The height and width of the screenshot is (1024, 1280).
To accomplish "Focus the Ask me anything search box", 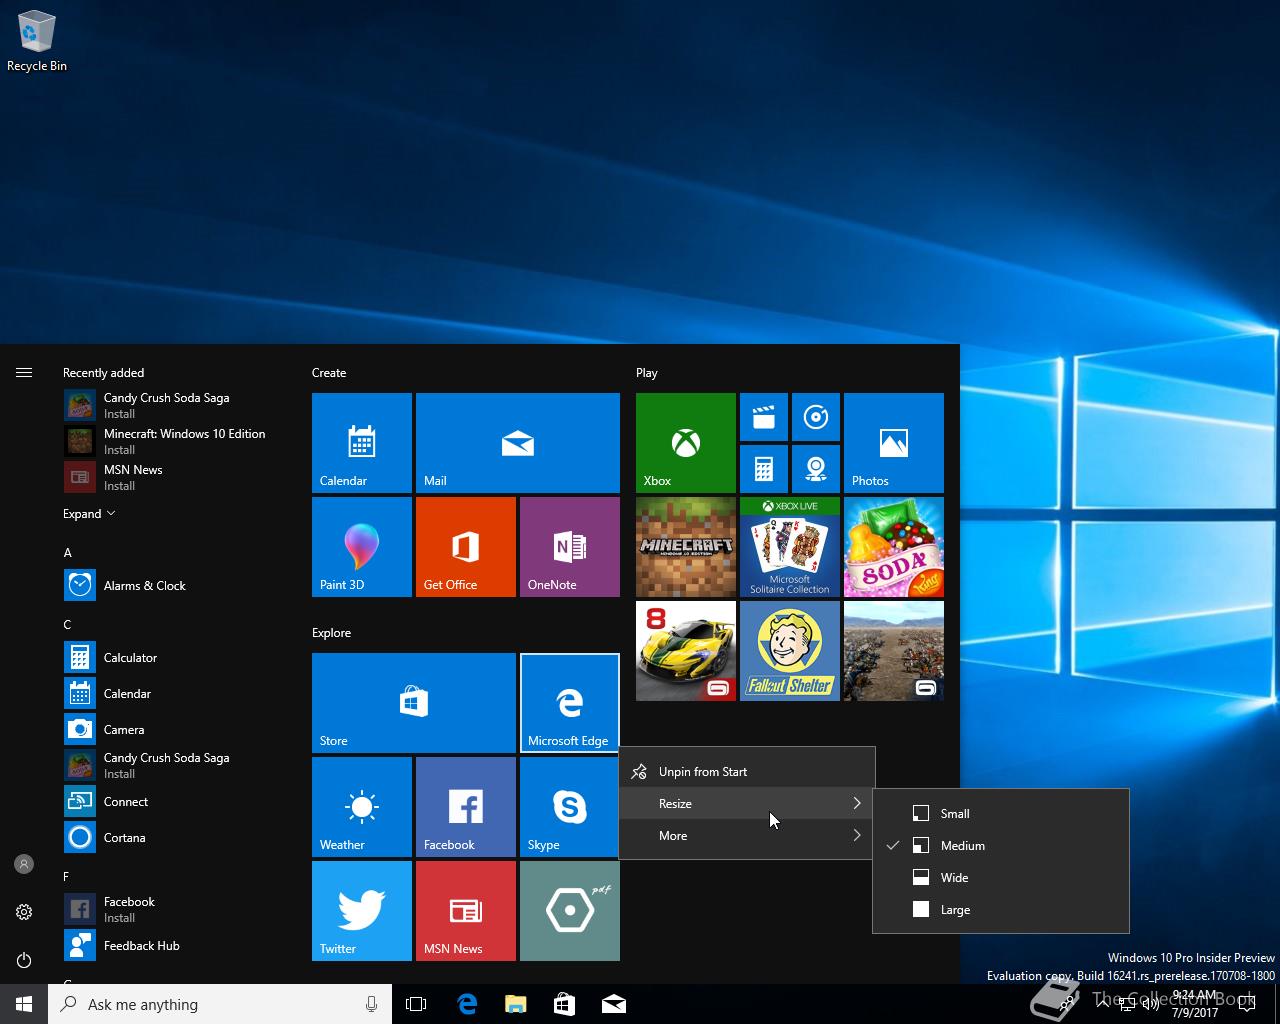I will [220, 1004].
